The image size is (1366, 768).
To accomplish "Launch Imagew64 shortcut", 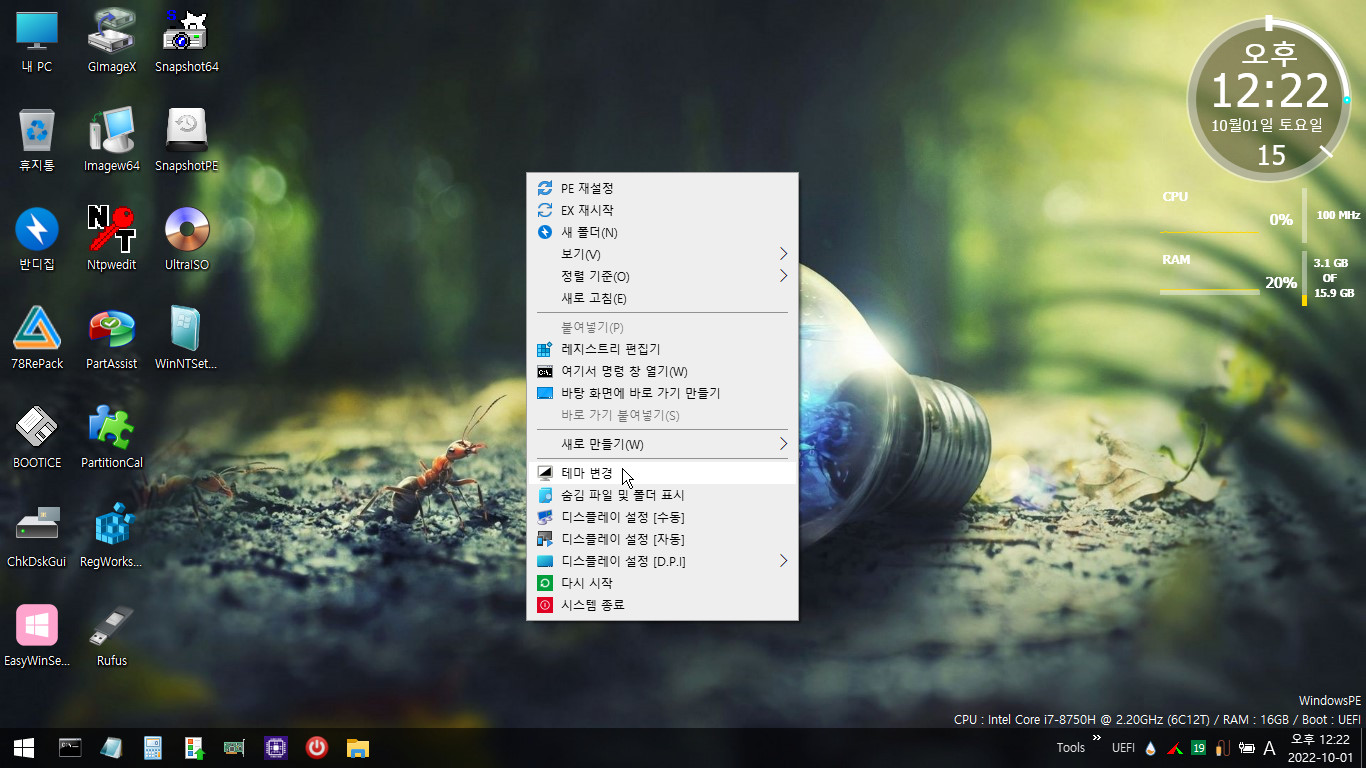I will click(112, 140).
